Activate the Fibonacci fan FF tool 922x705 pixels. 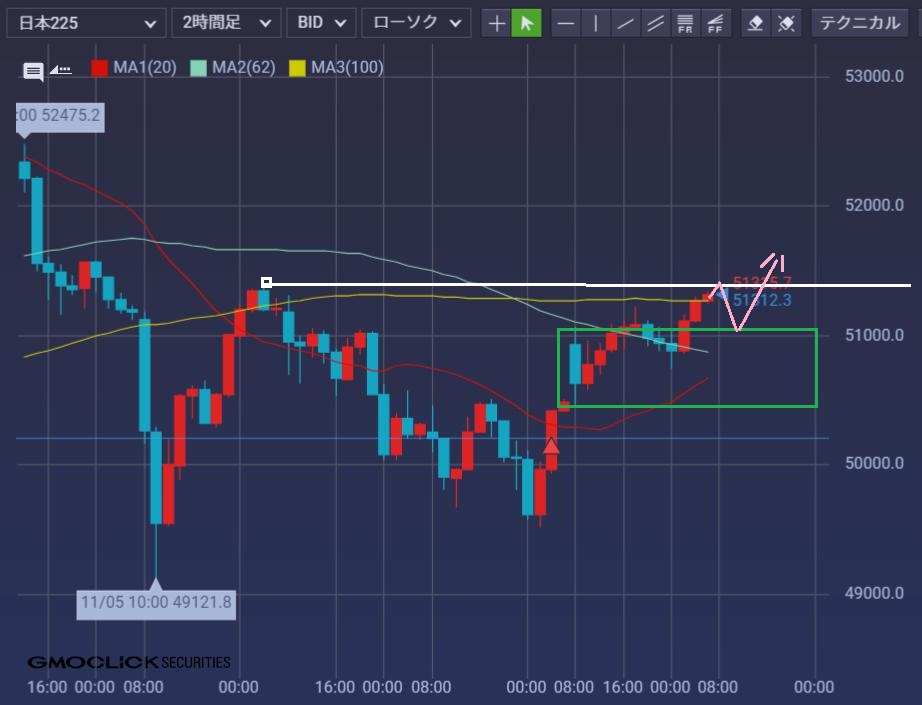pyautogui.click(x=715, y=23)
